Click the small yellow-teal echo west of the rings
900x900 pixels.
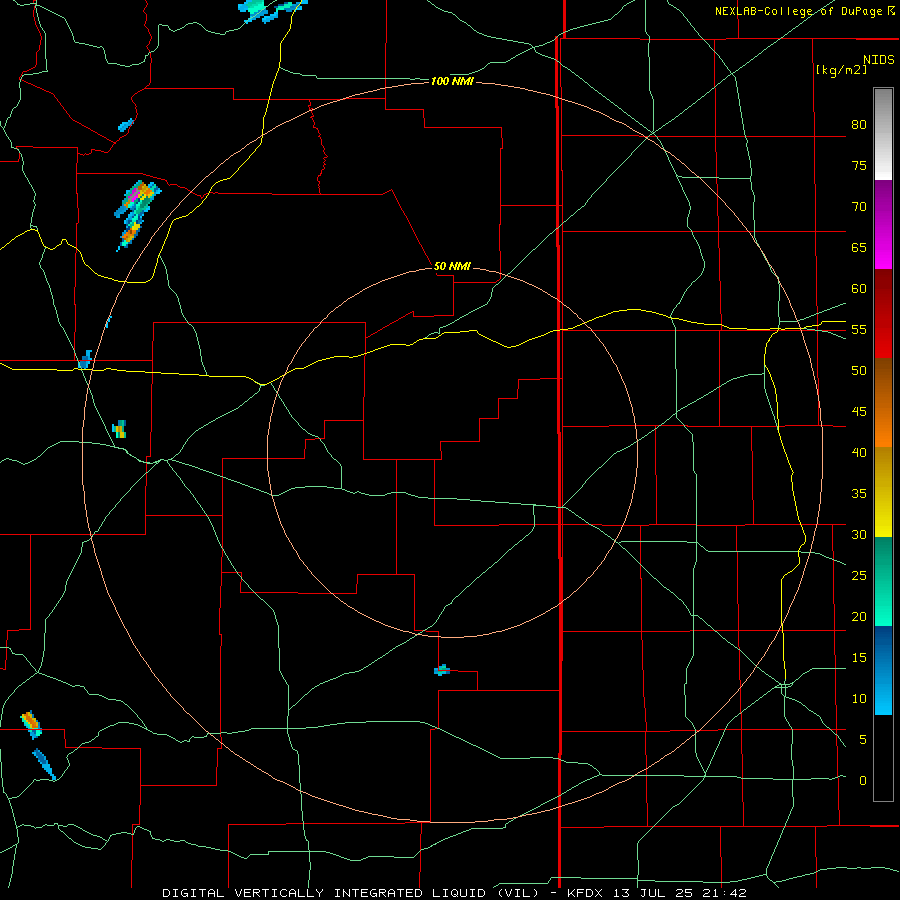(119, 429)
